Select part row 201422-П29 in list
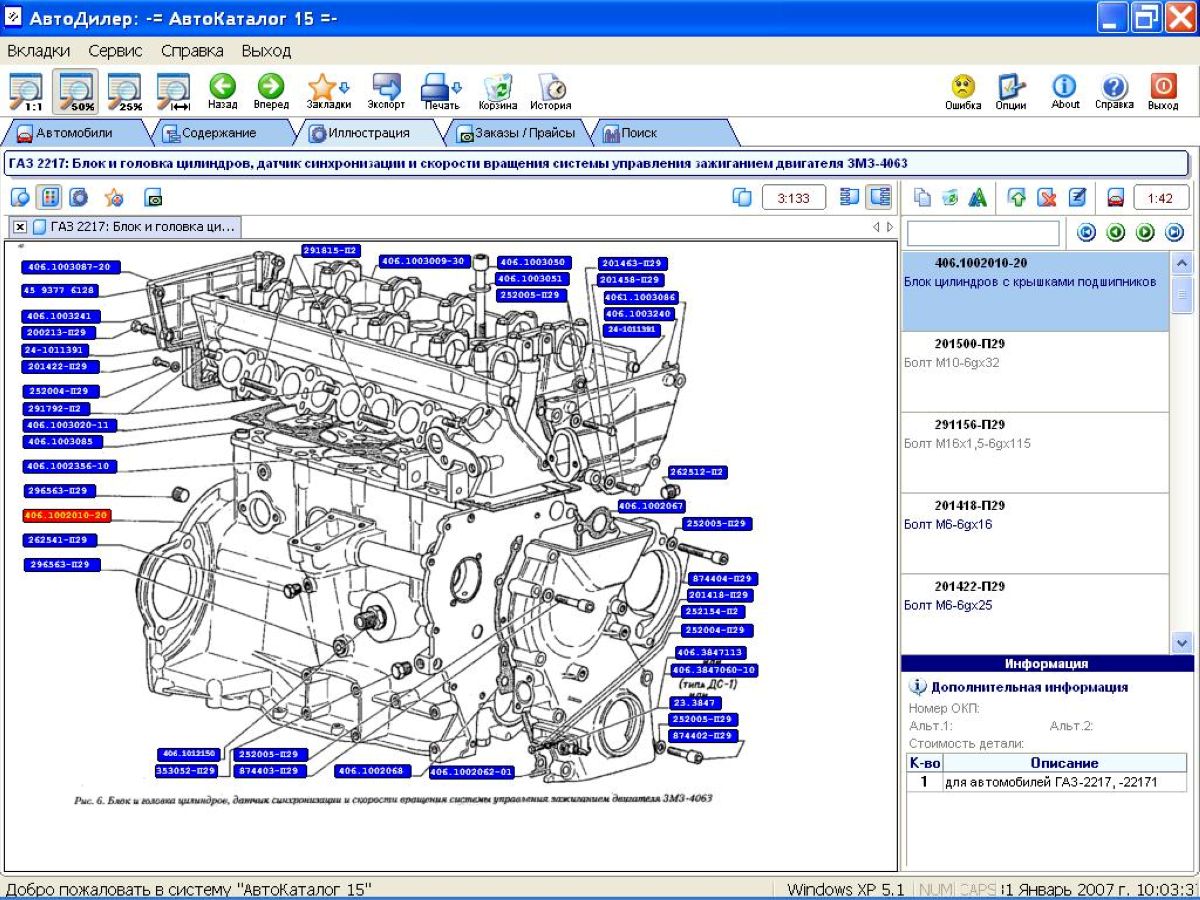Screen dimensions: 1200x900 [x=1035, y=613]
